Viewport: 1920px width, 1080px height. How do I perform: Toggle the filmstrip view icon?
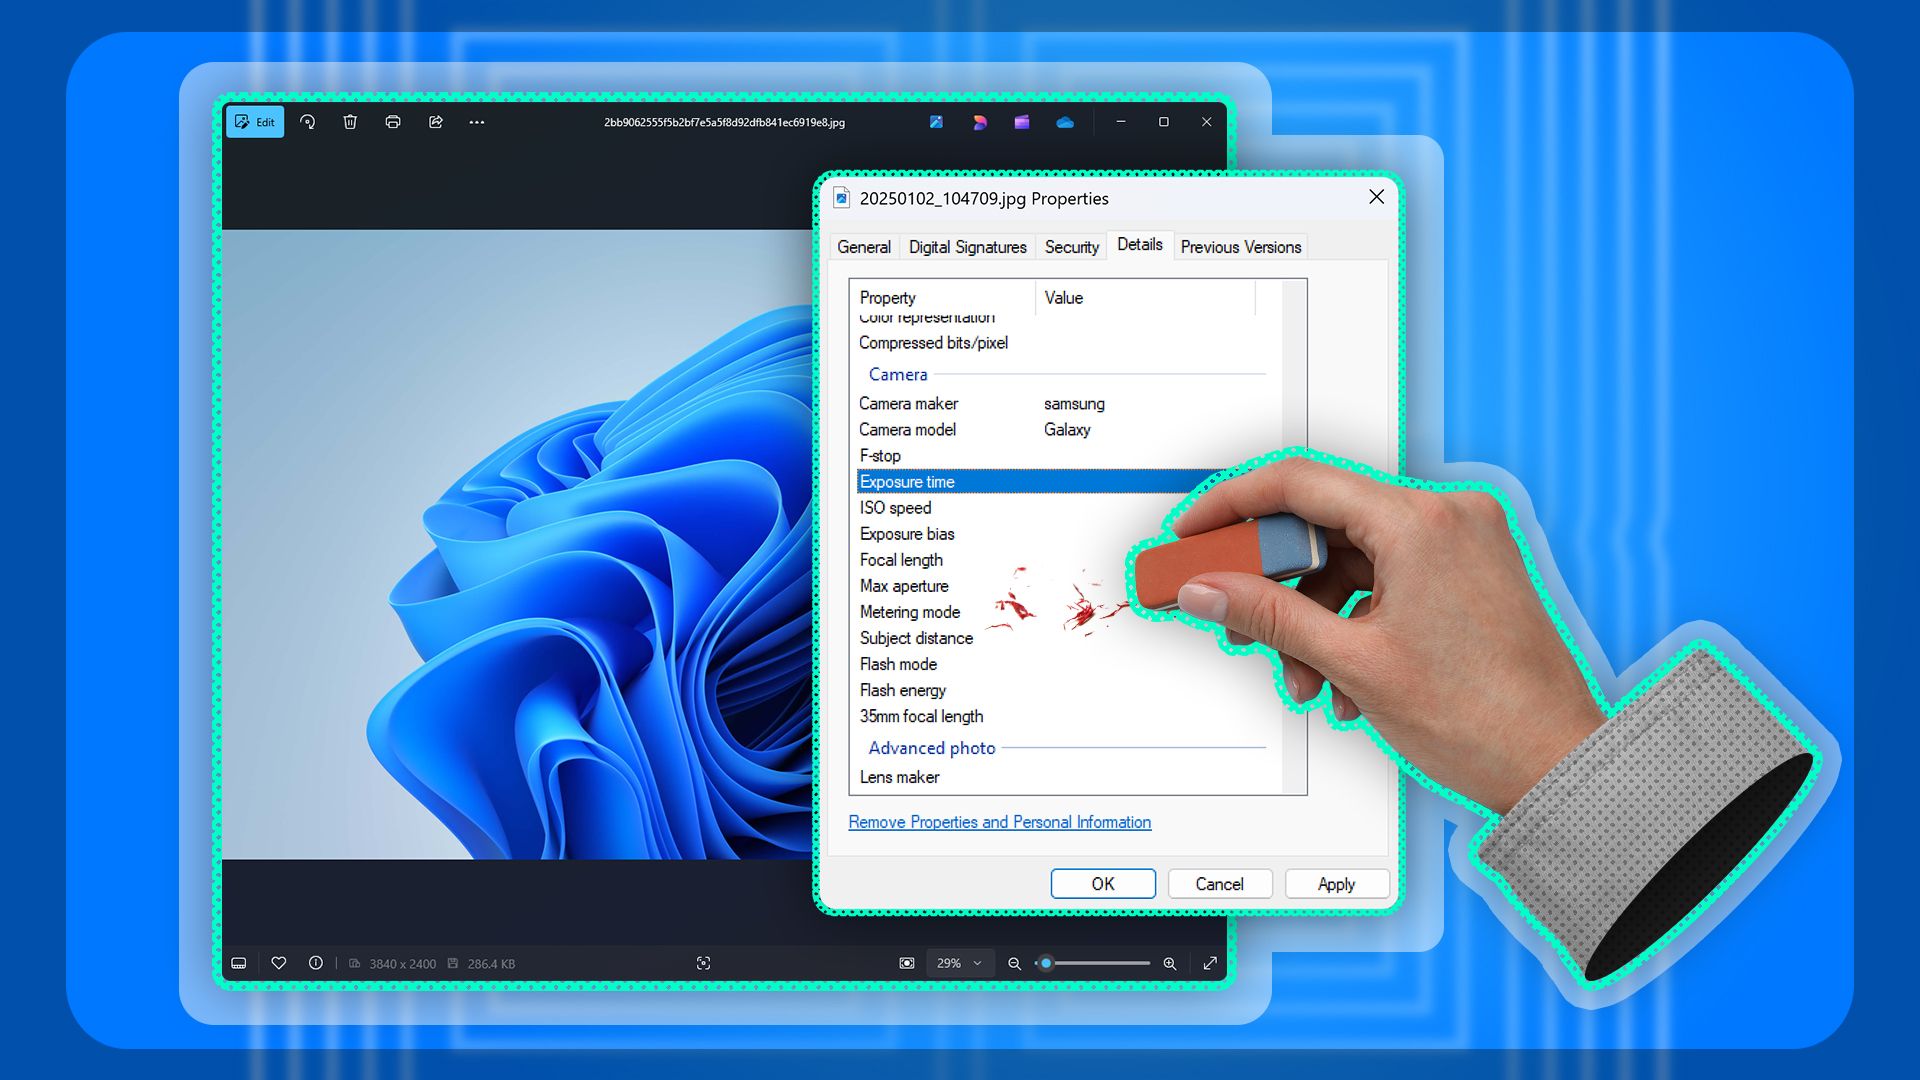(x=238, y=963)
